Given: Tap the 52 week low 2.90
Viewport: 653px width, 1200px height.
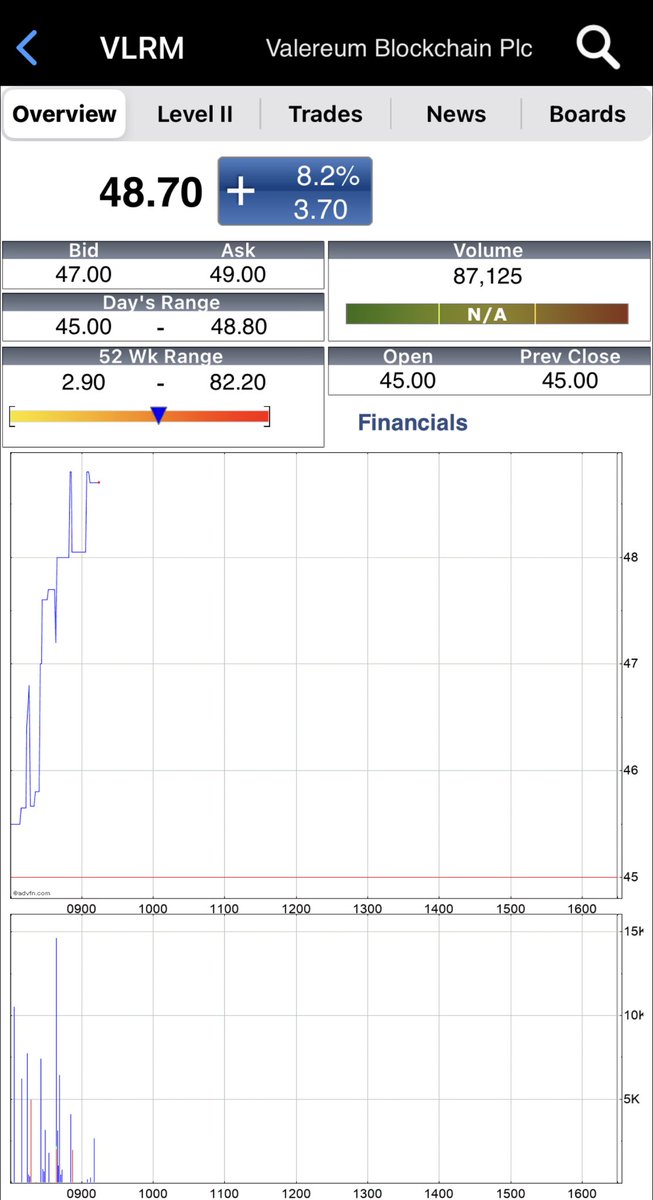Looking at the screenshot, I should point(84,382).
